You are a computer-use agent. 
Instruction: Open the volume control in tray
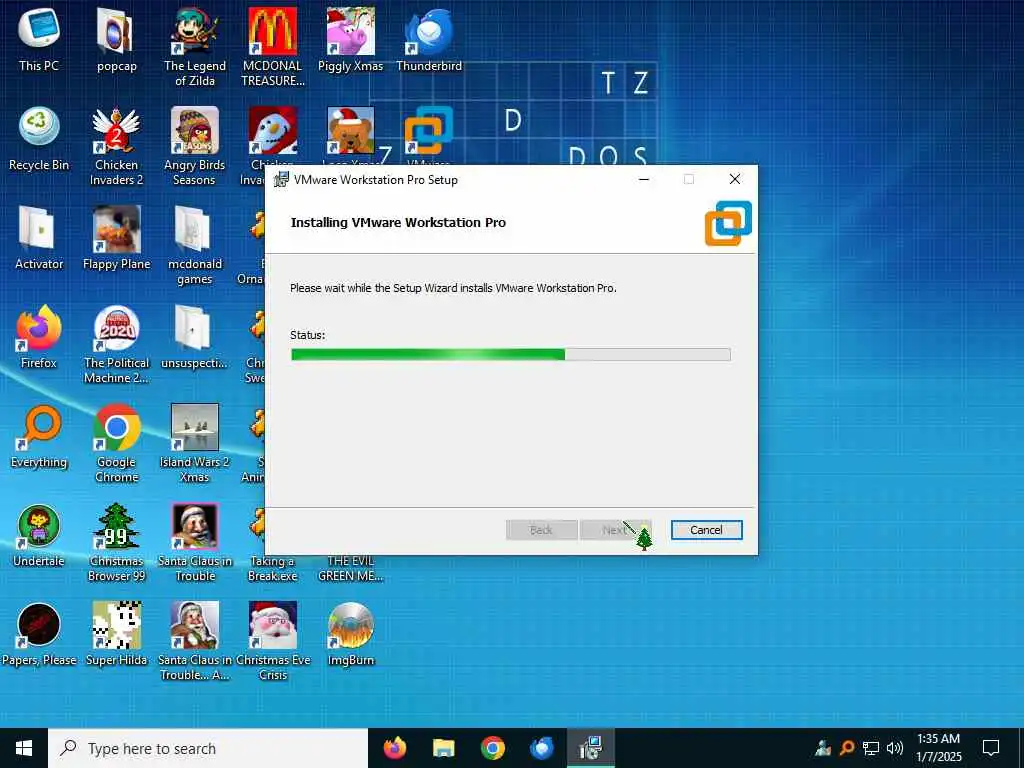[x=895, y=748]
